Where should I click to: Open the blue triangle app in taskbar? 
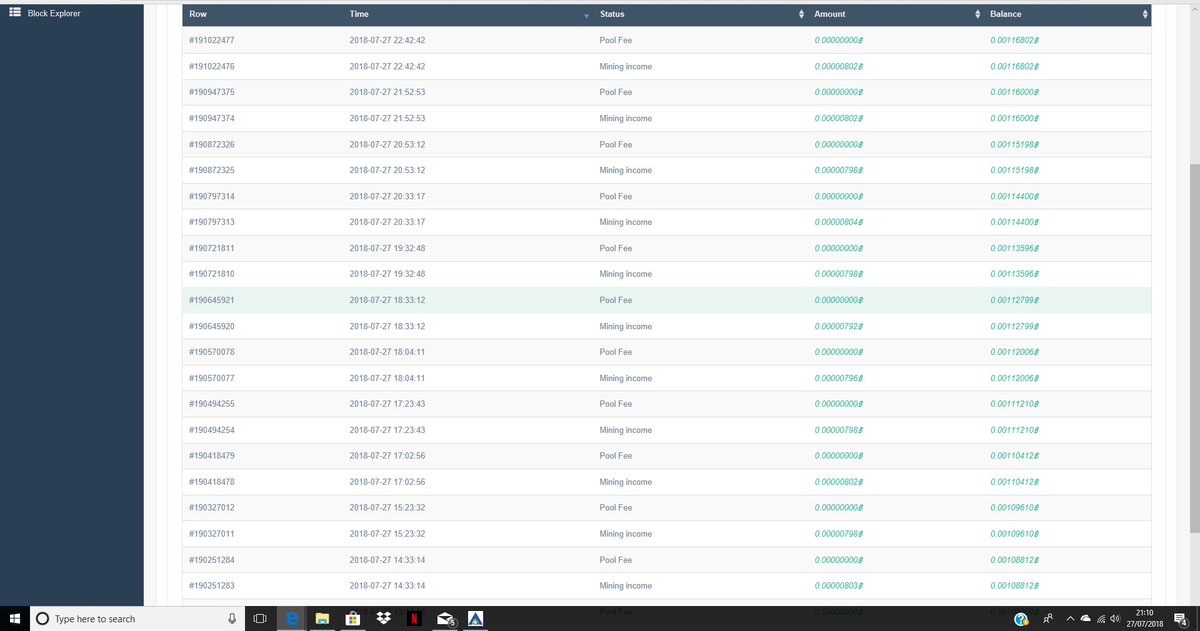(x=476, y=619)
